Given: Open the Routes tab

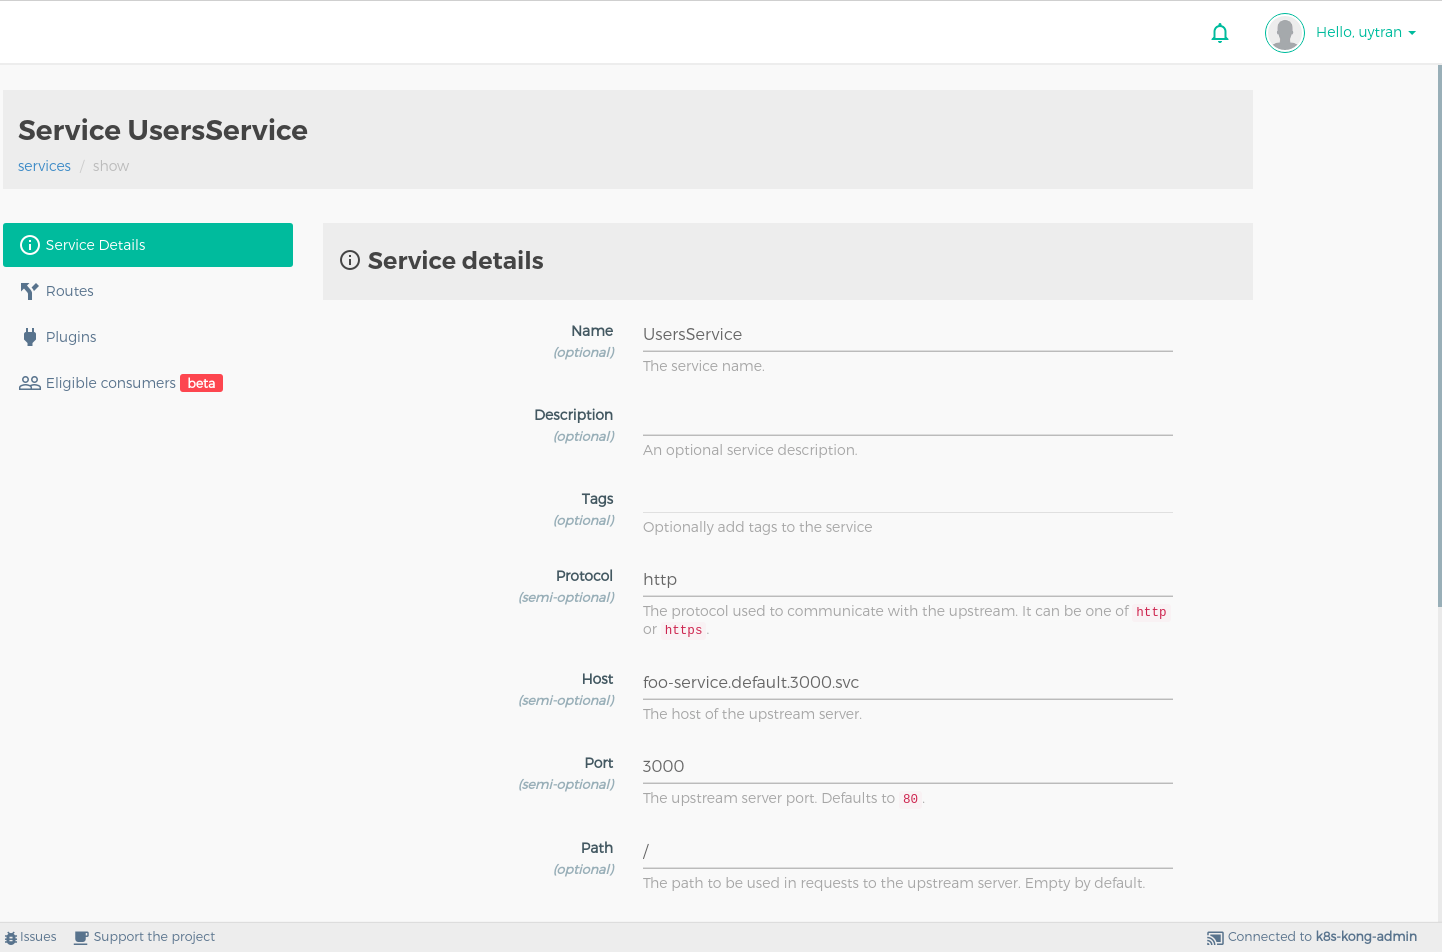Looking at the screenshot, I should [x=69, y=291].
